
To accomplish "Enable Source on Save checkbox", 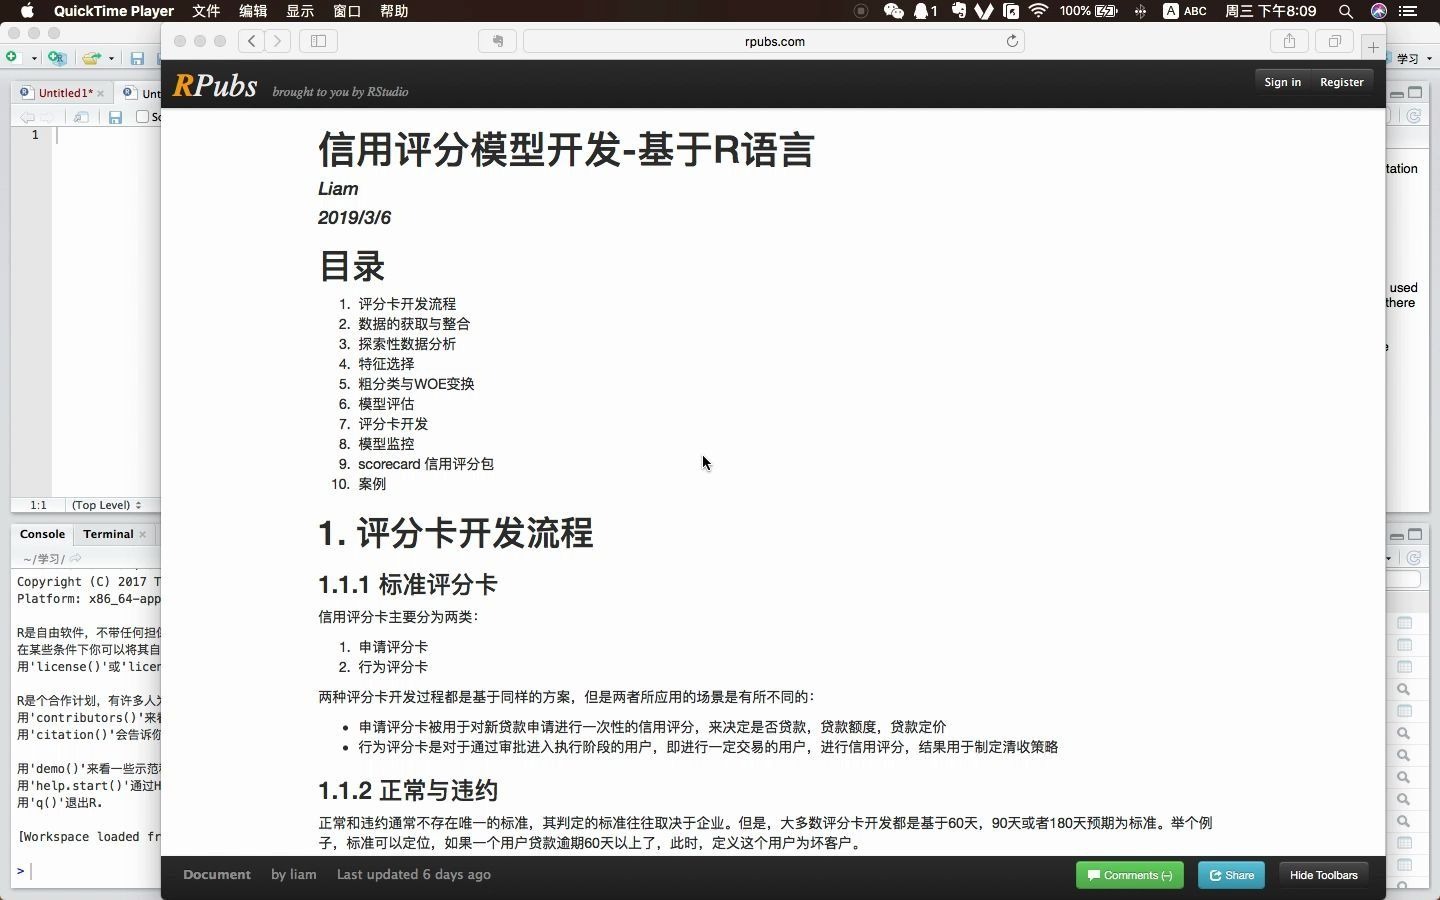I will click(143, 117).
